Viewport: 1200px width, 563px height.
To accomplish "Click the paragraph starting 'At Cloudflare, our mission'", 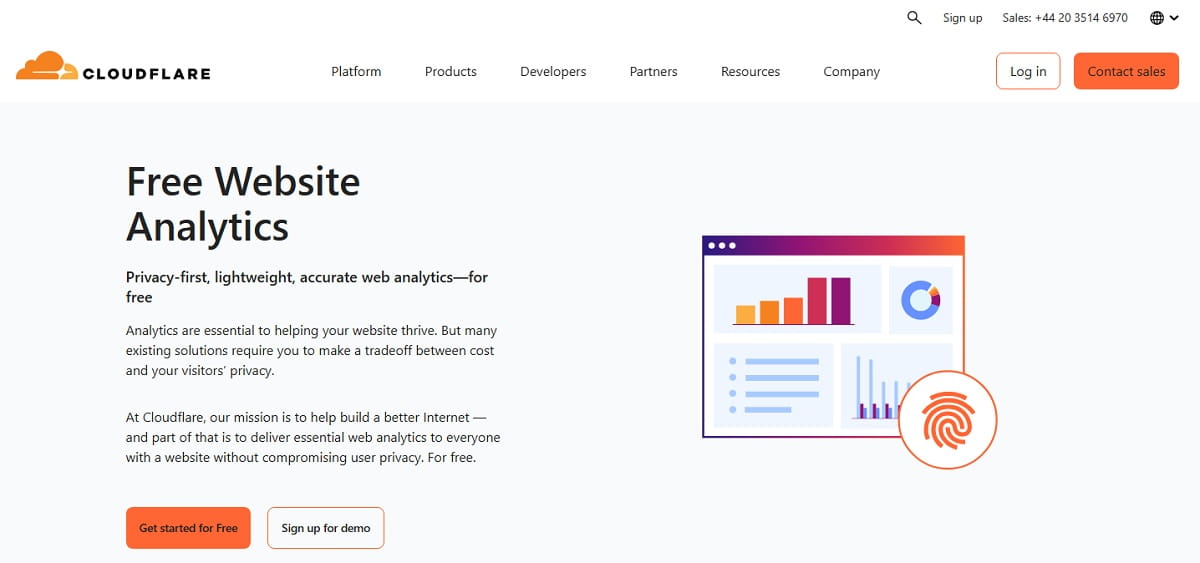I will [x=313, y=437].
